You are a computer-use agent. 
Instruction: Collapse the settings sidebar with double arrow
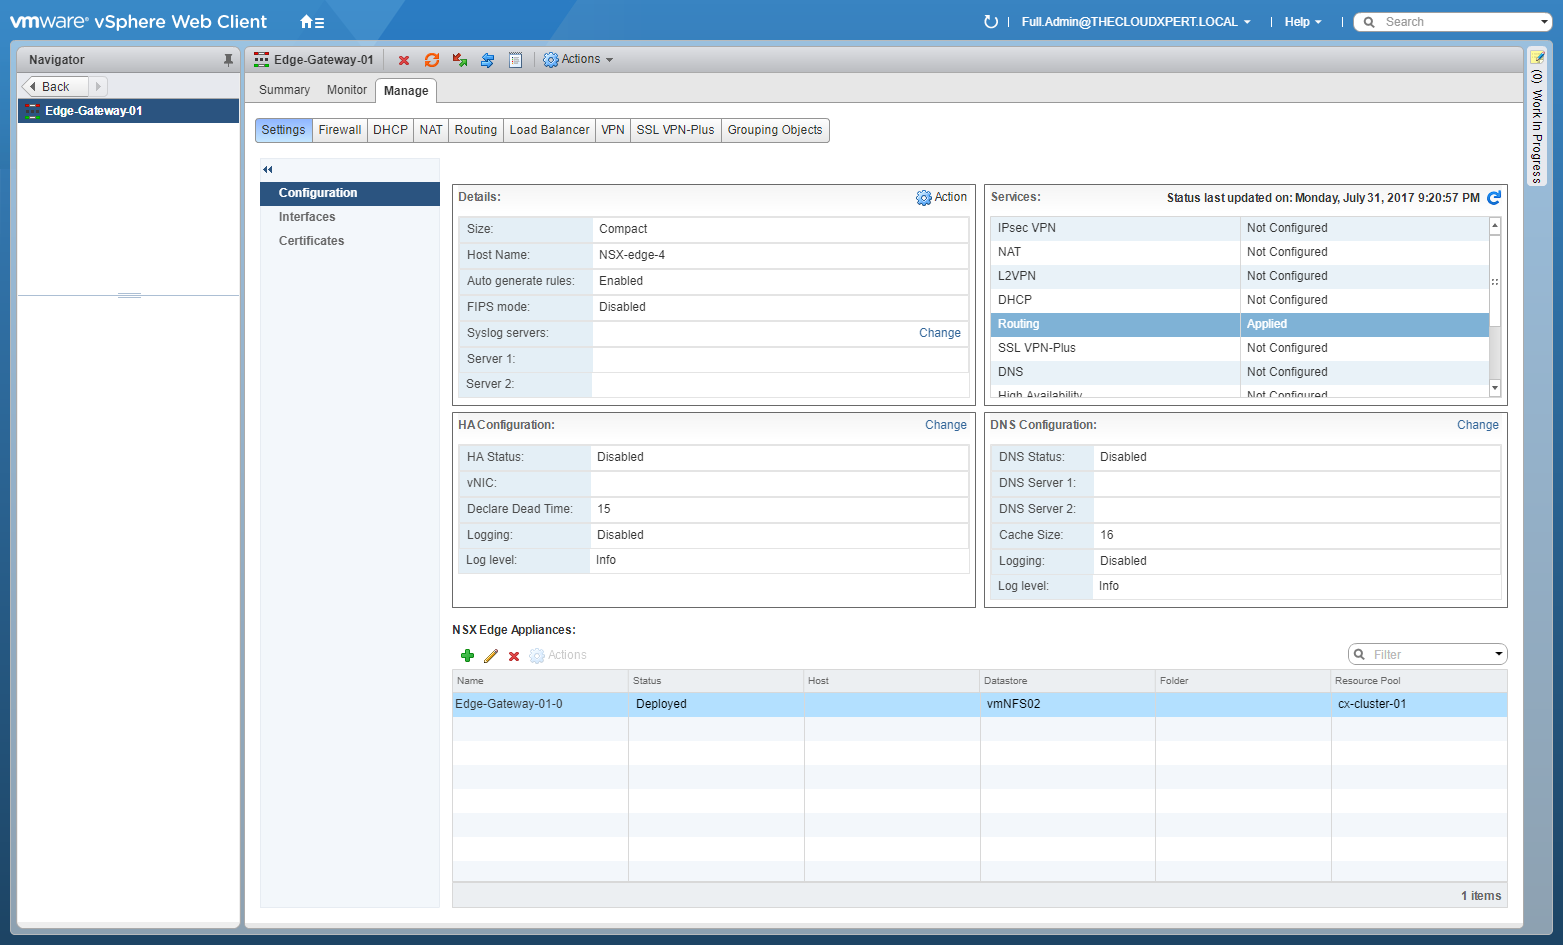point(268,169)
